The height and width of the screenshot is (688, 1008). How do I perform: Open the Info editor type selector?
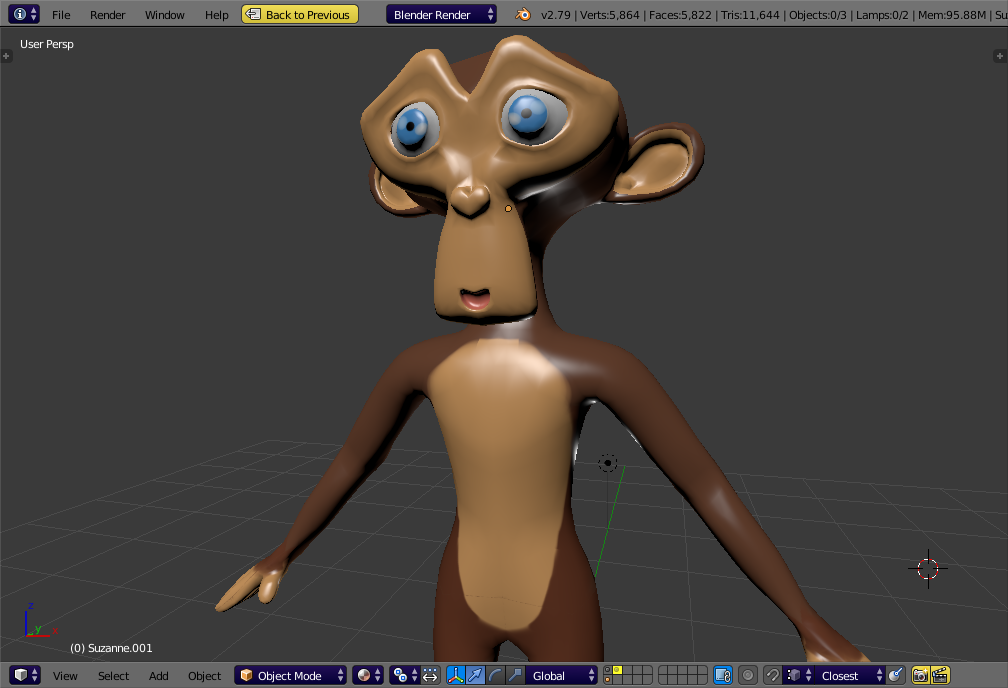[x=24, y=14]
